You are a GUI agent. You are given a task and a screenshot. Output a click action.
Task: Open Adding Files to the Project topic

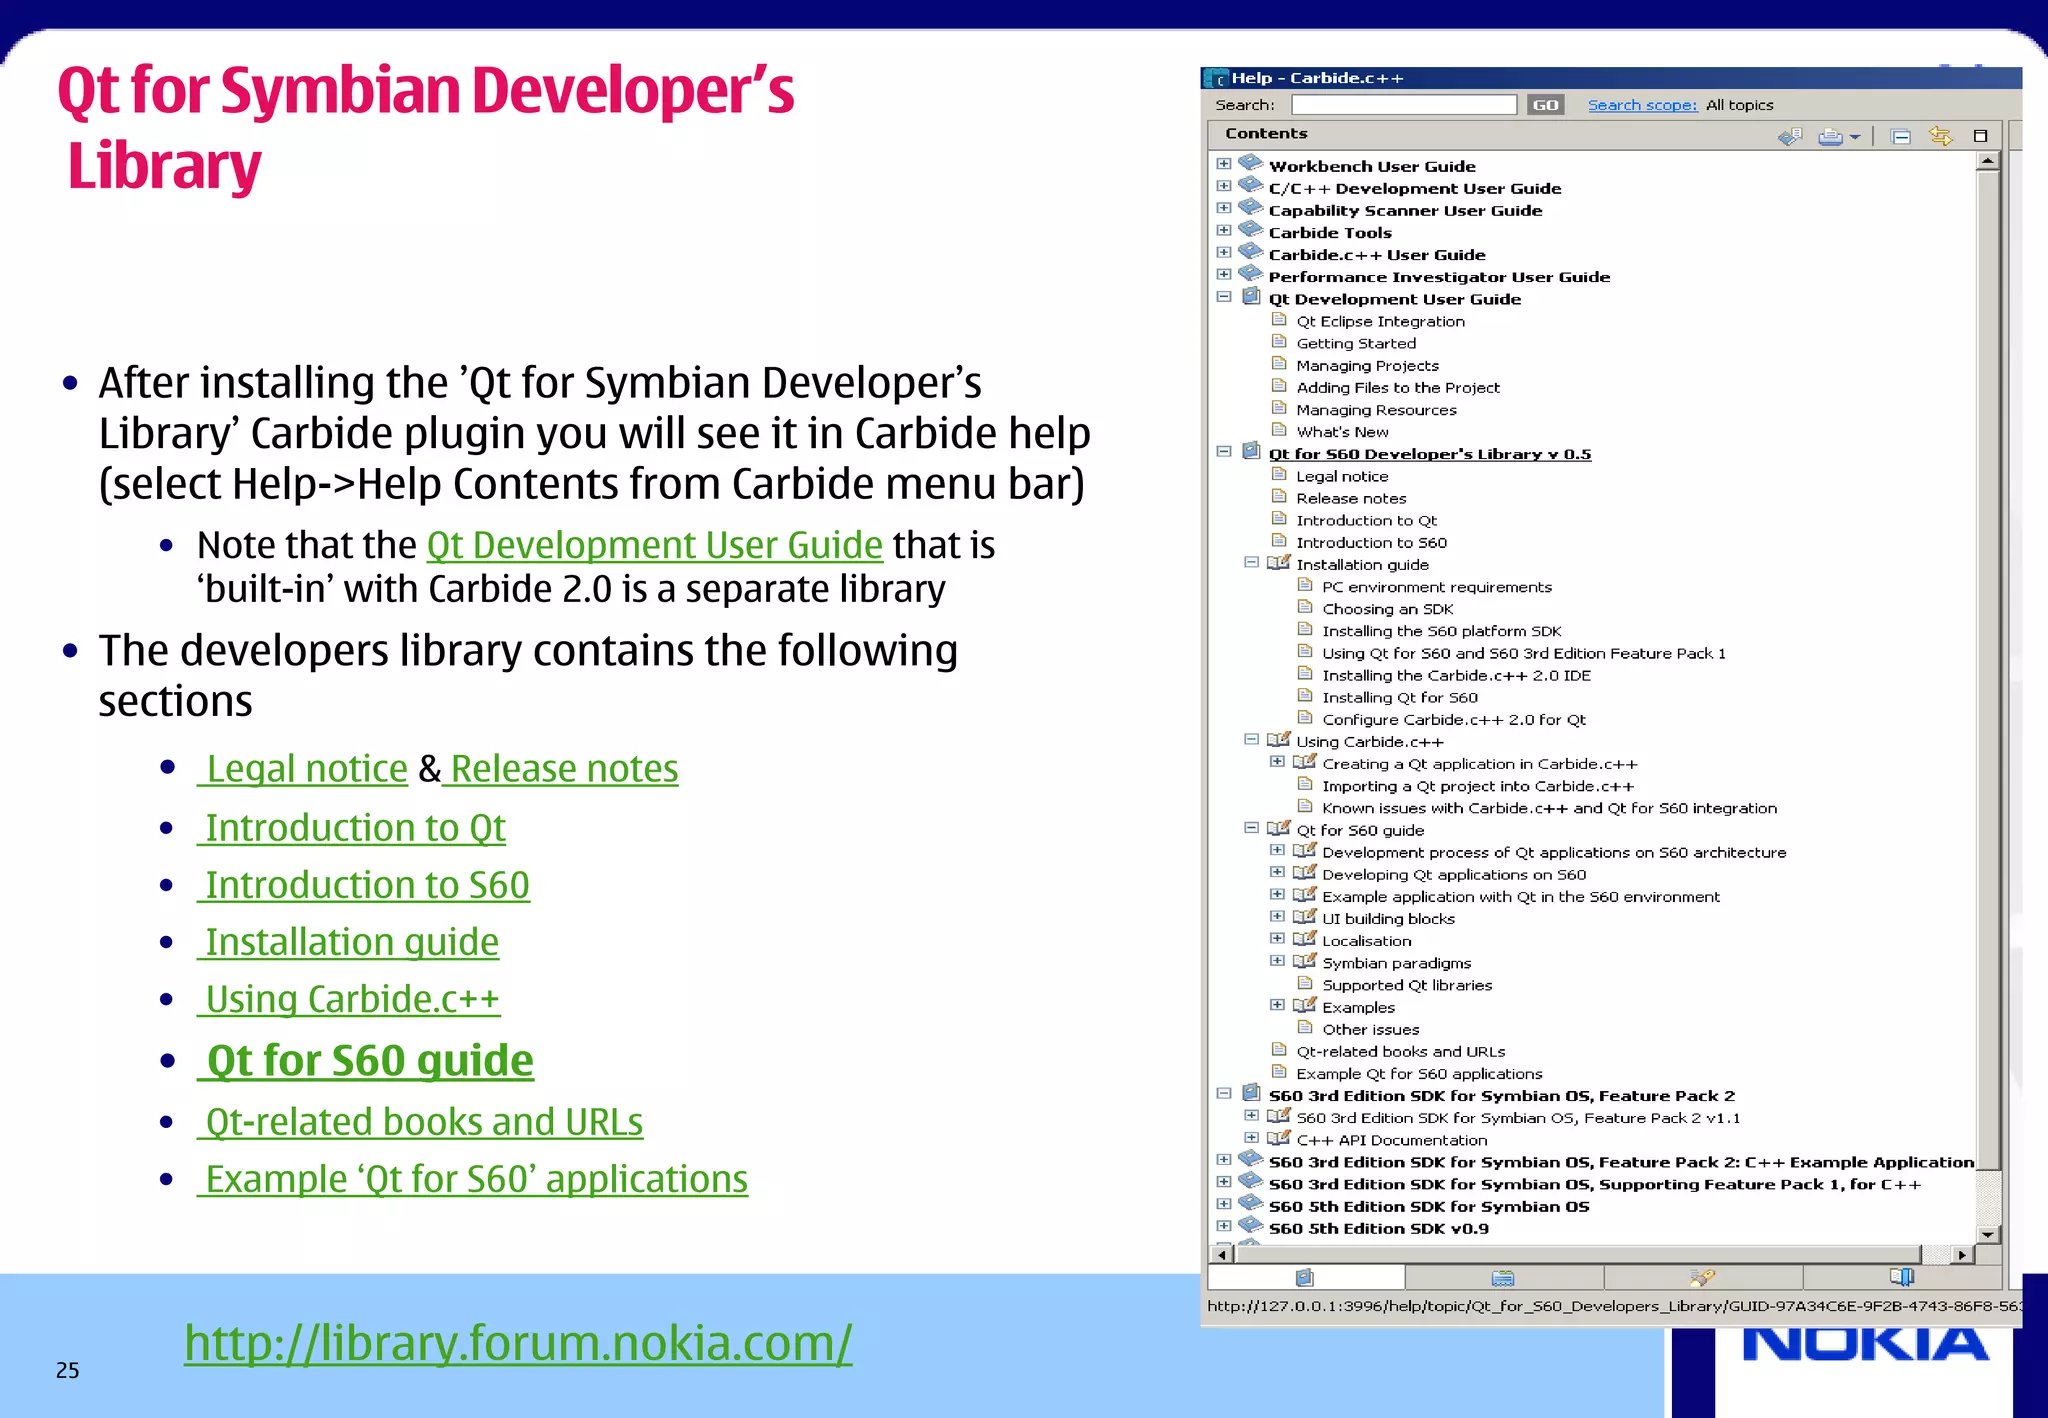[x=1398, y=388]
